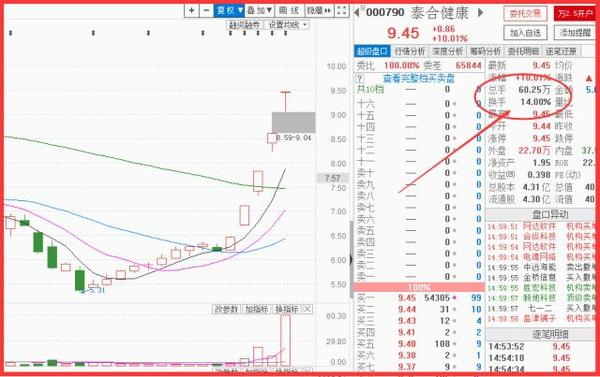Screen dimensions: 600x377
Task: Expand the 设置均线 dropdown
Action: tap(288, 25)
